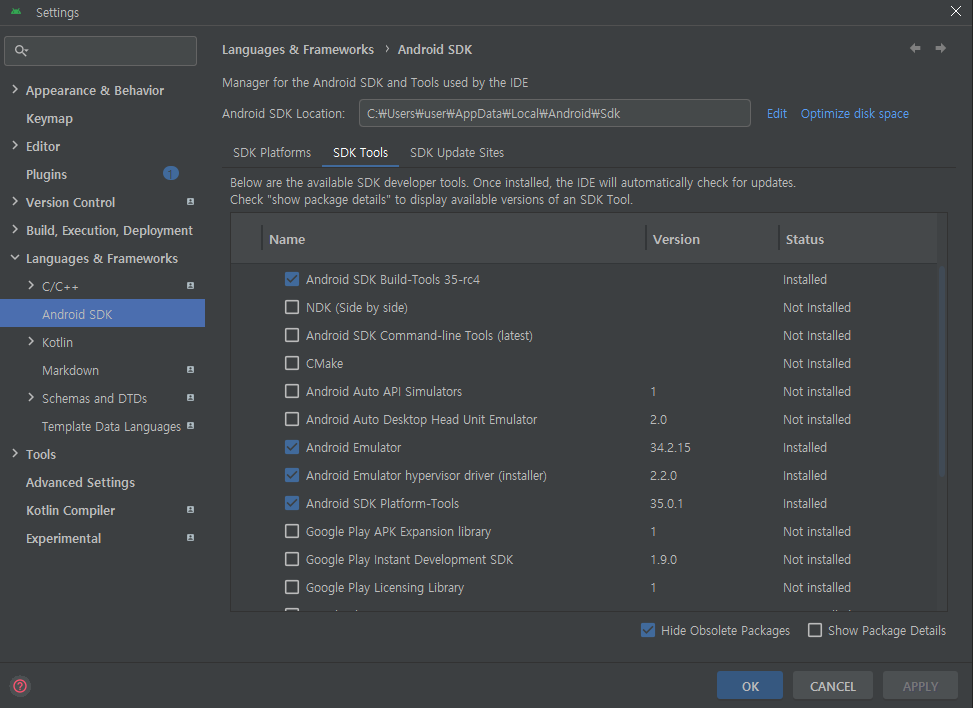Click the search magnifier icon
This screenshot has height=708, width=973.
pyautogui.click(x=21, y=50)
